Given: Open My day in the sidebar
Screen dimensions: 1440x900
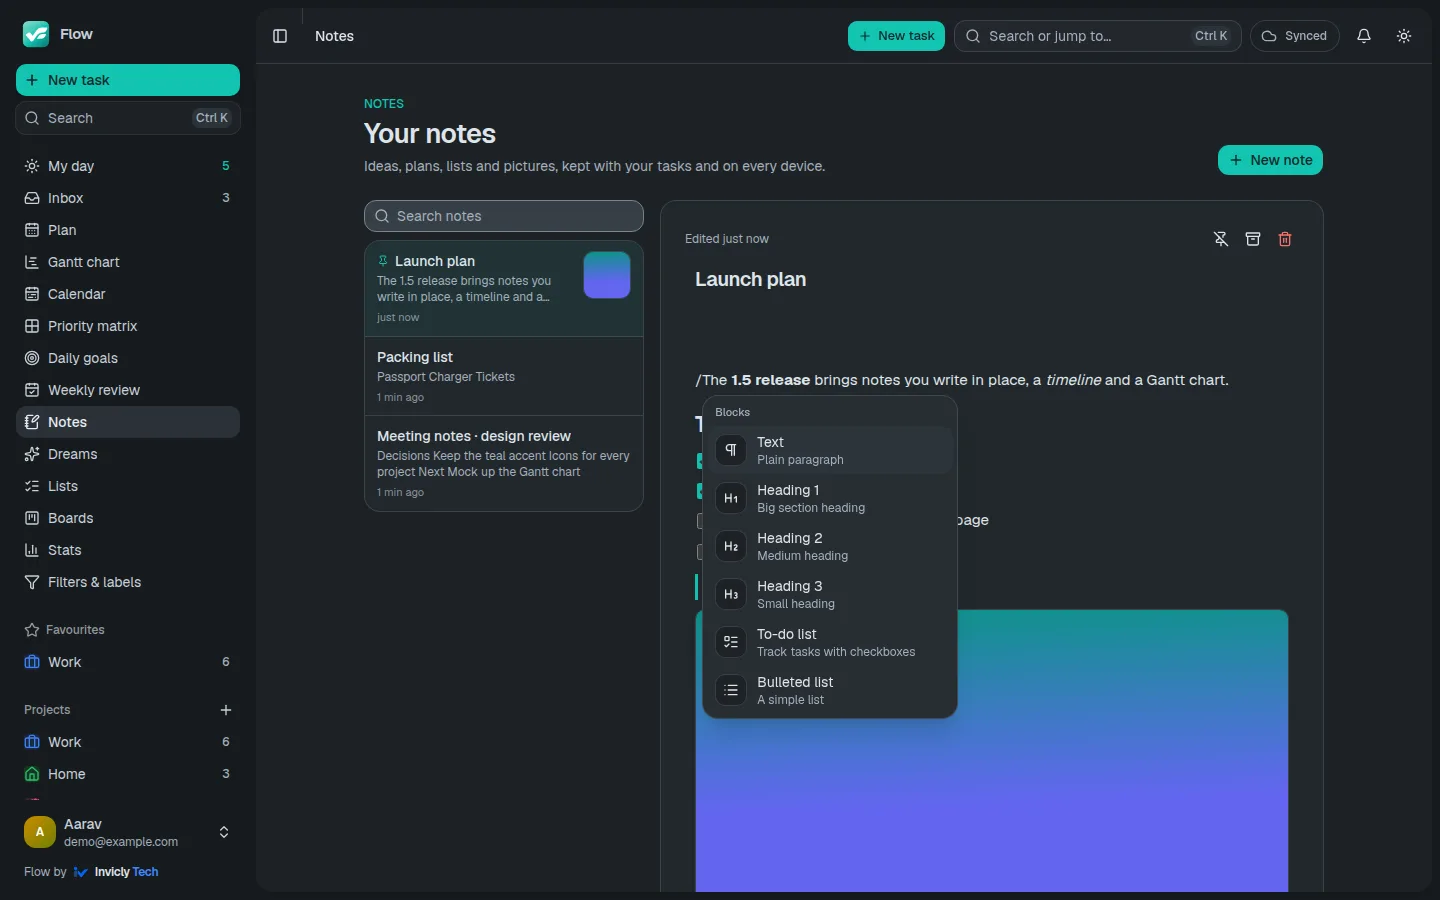Looking at the screenshot, I should pos(128,166).
